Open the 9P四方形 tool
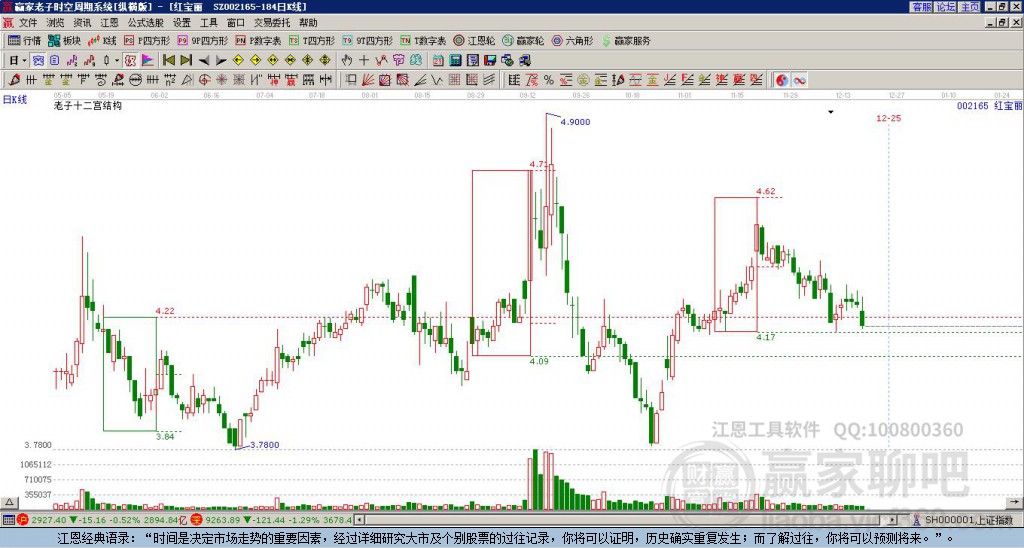 point(203,40)
